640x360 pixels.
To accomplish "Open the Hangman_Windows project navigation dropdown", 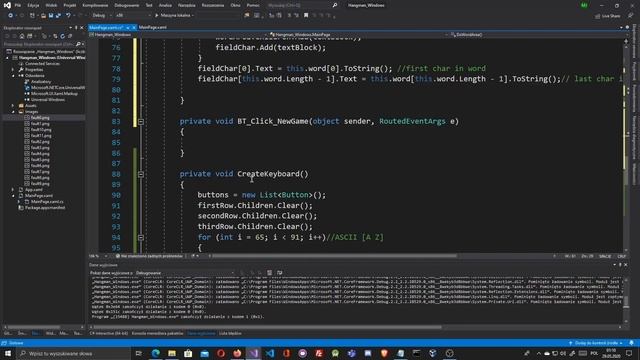I will (x=178, y=35).
